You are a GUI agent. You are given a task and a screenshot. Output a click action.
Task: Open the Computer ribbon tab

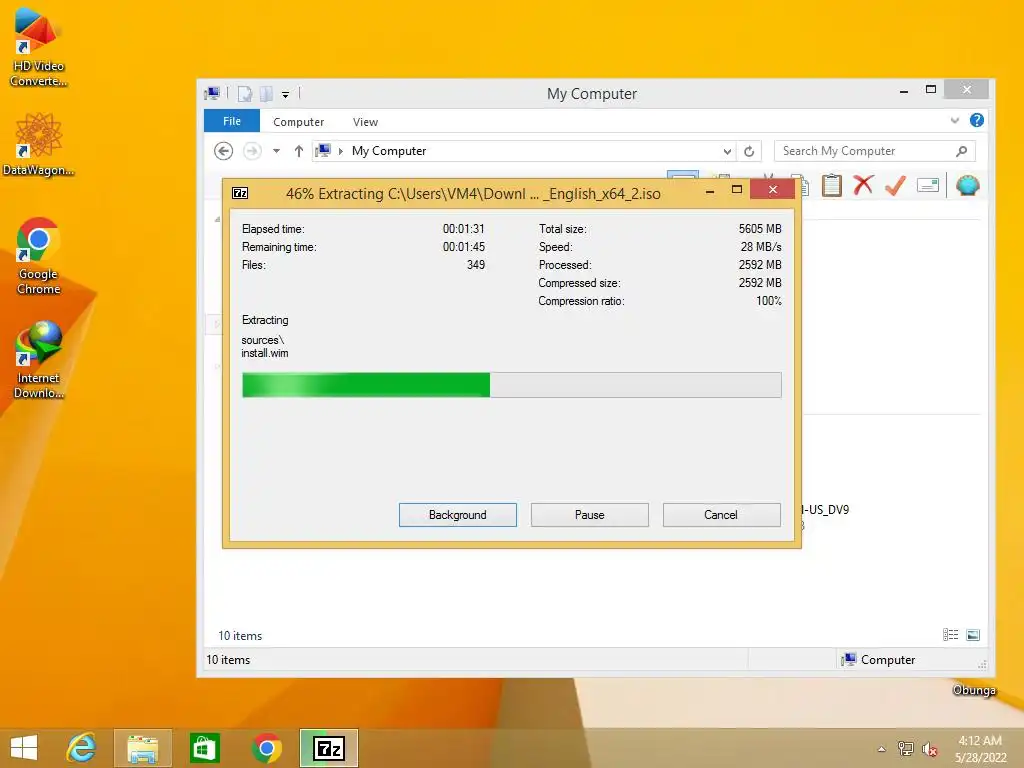tap(298, 122)
